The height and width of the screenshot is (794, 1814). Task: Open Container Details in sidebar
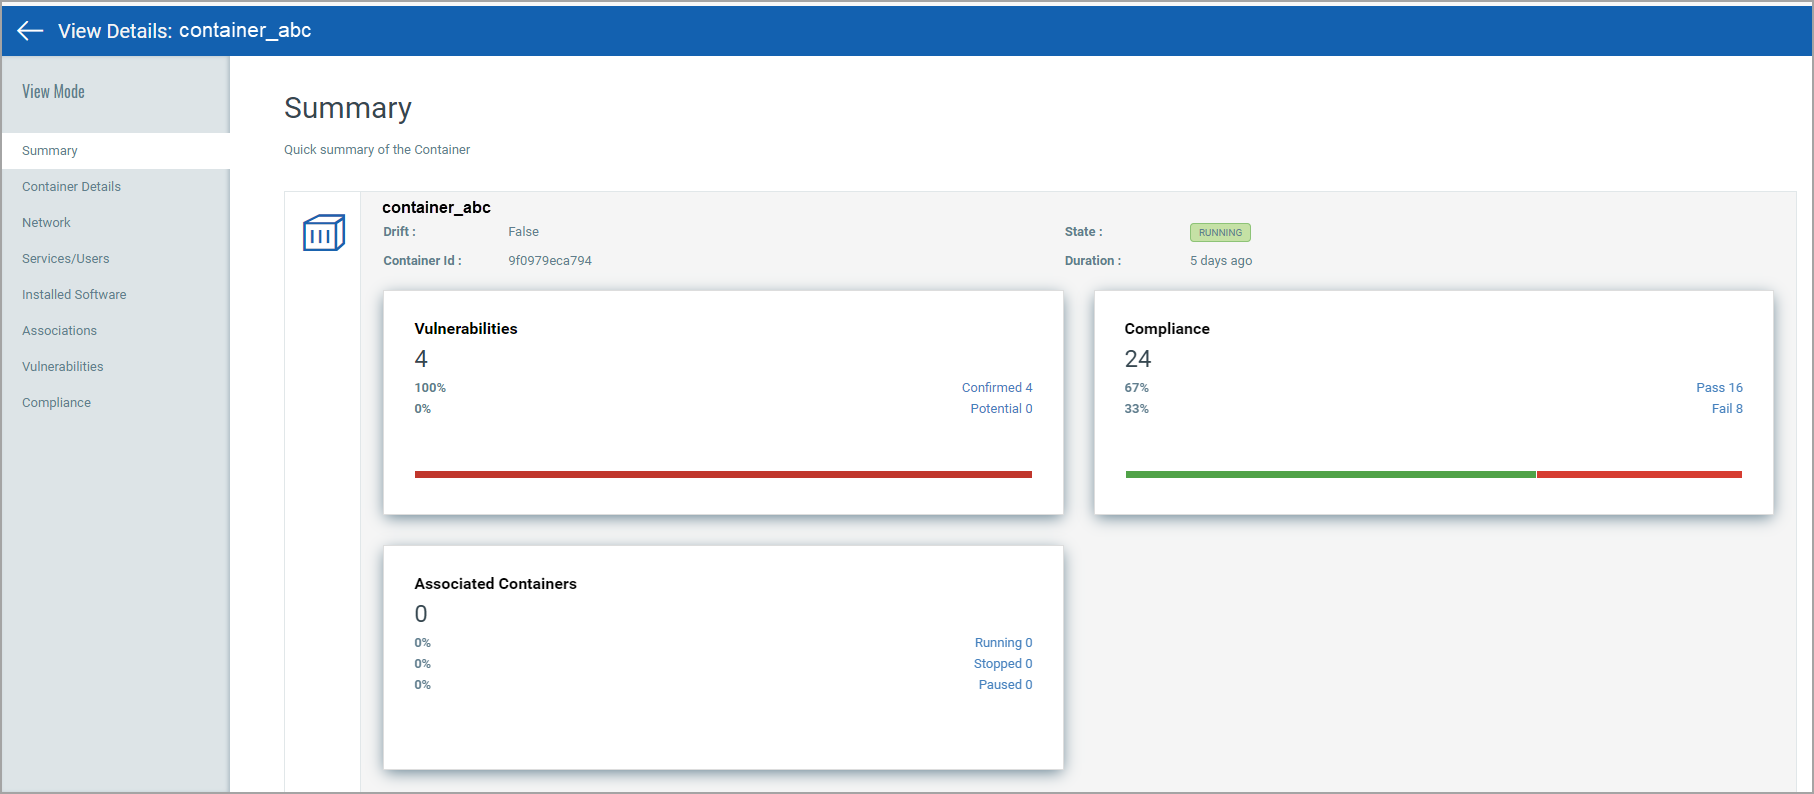pyautogui.click(x=116, y=187)
